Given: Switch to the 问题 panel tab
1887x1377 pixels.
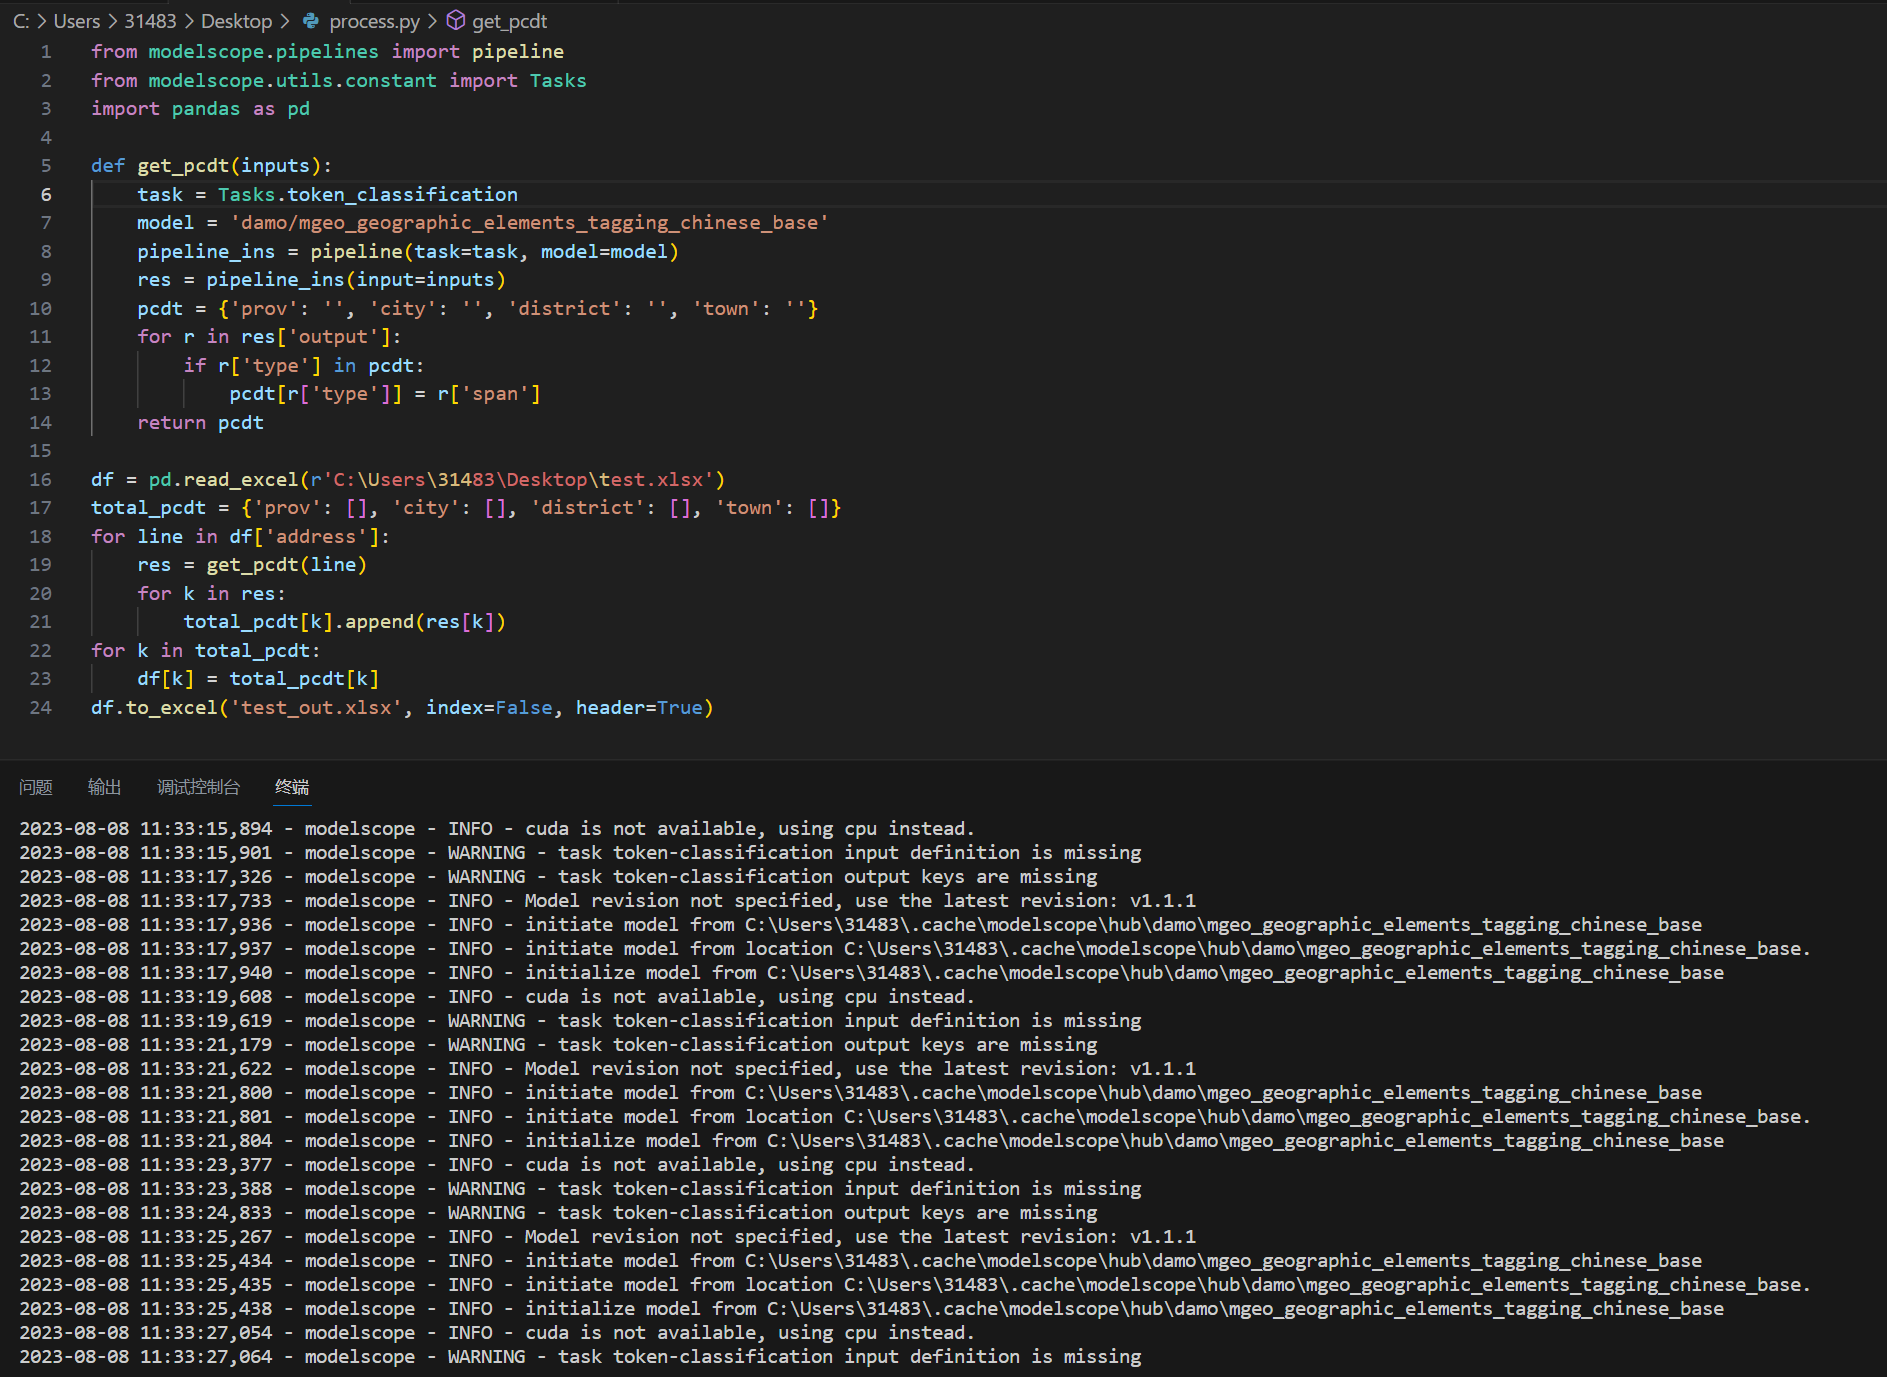Looking at the screenshot, I should pyautogui.click(x=36, y=787).
